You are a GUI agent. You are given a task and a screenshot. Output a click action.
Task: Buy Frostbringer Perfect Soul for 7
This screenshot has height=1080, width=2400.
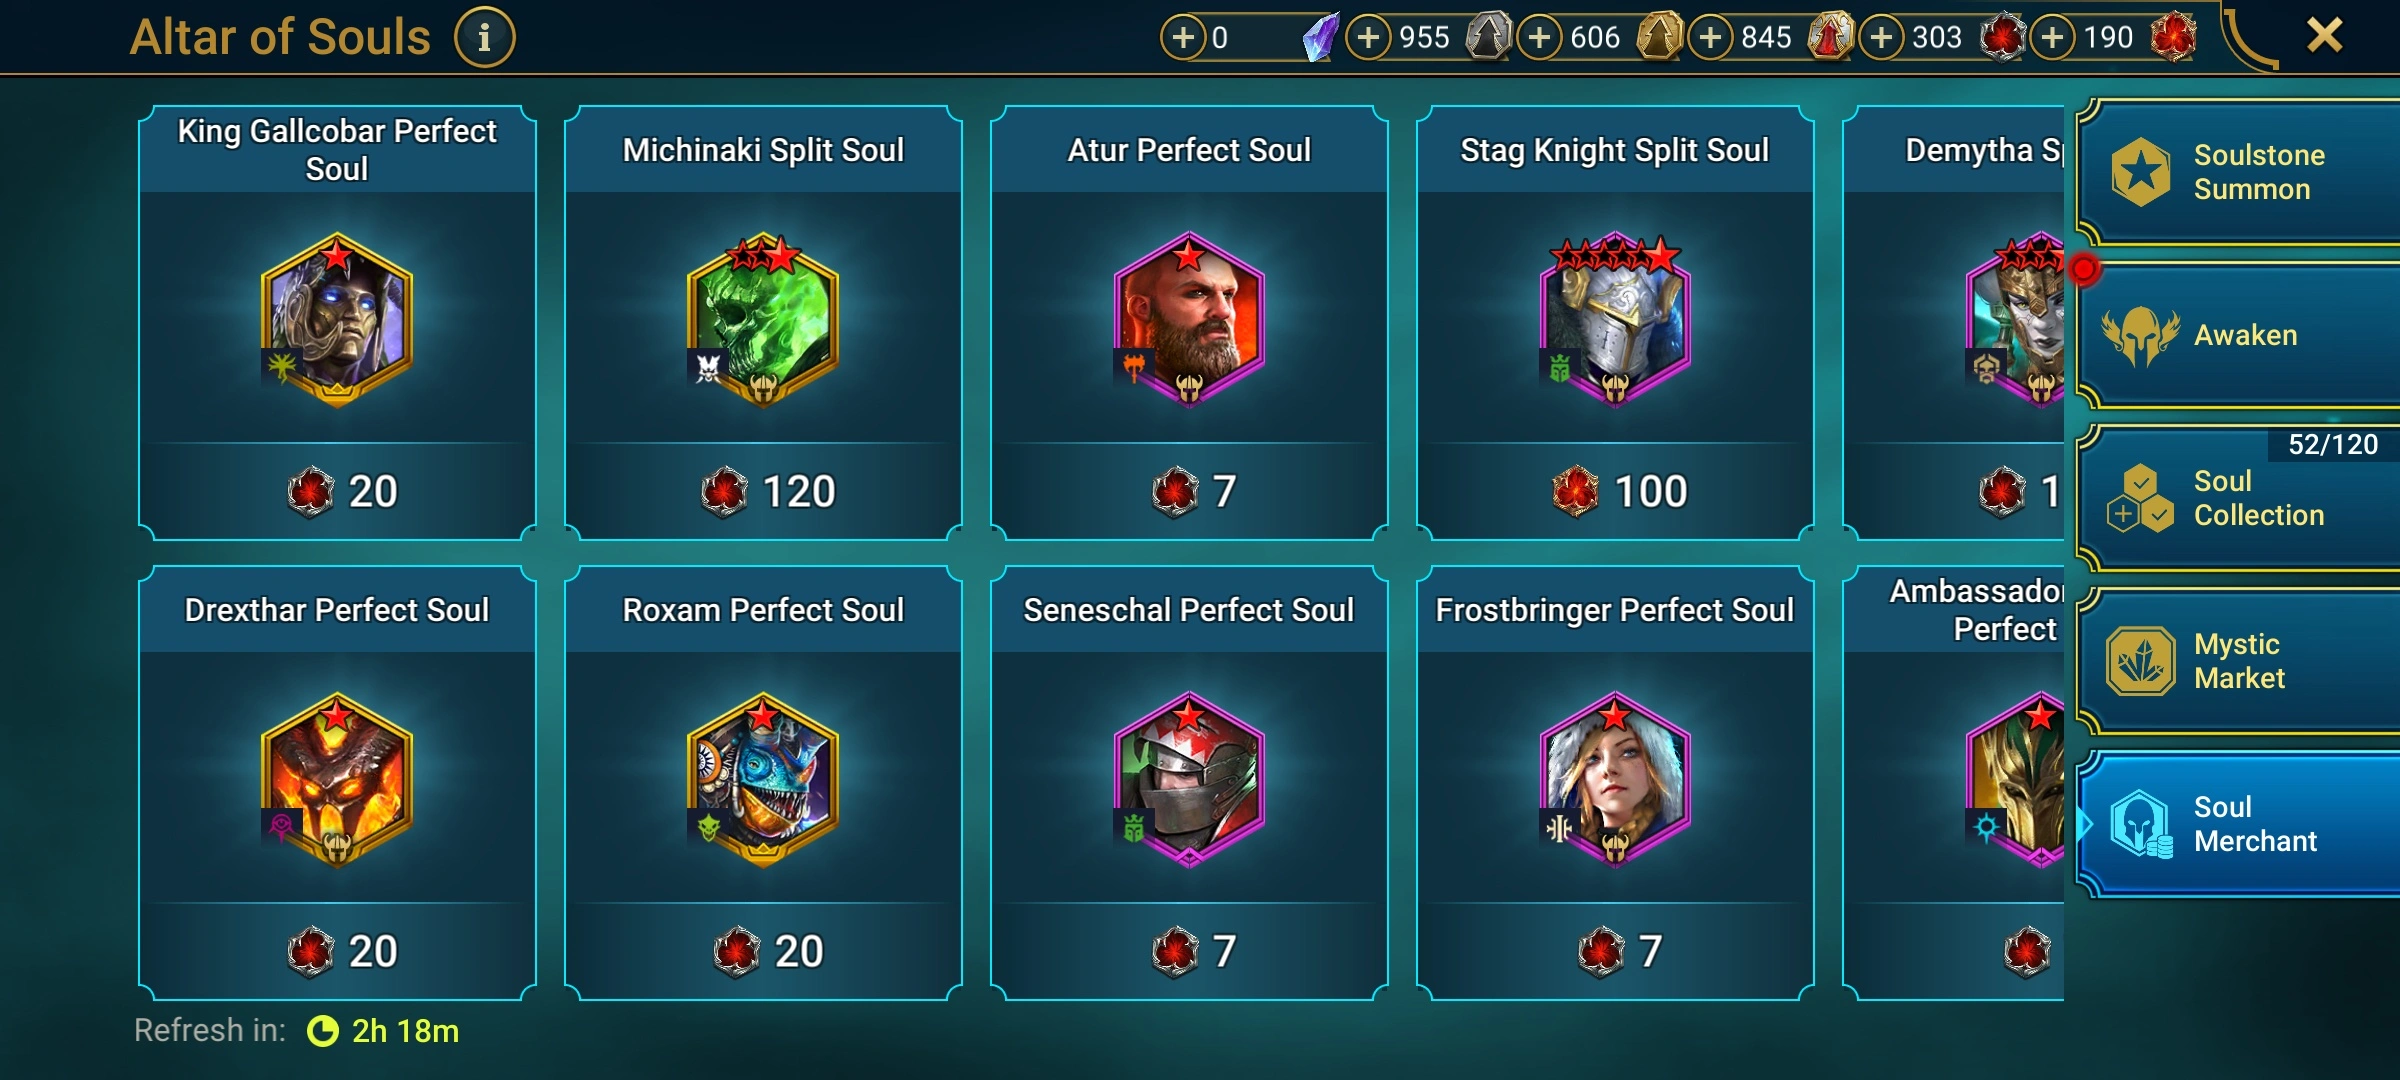click(1616, 951)
